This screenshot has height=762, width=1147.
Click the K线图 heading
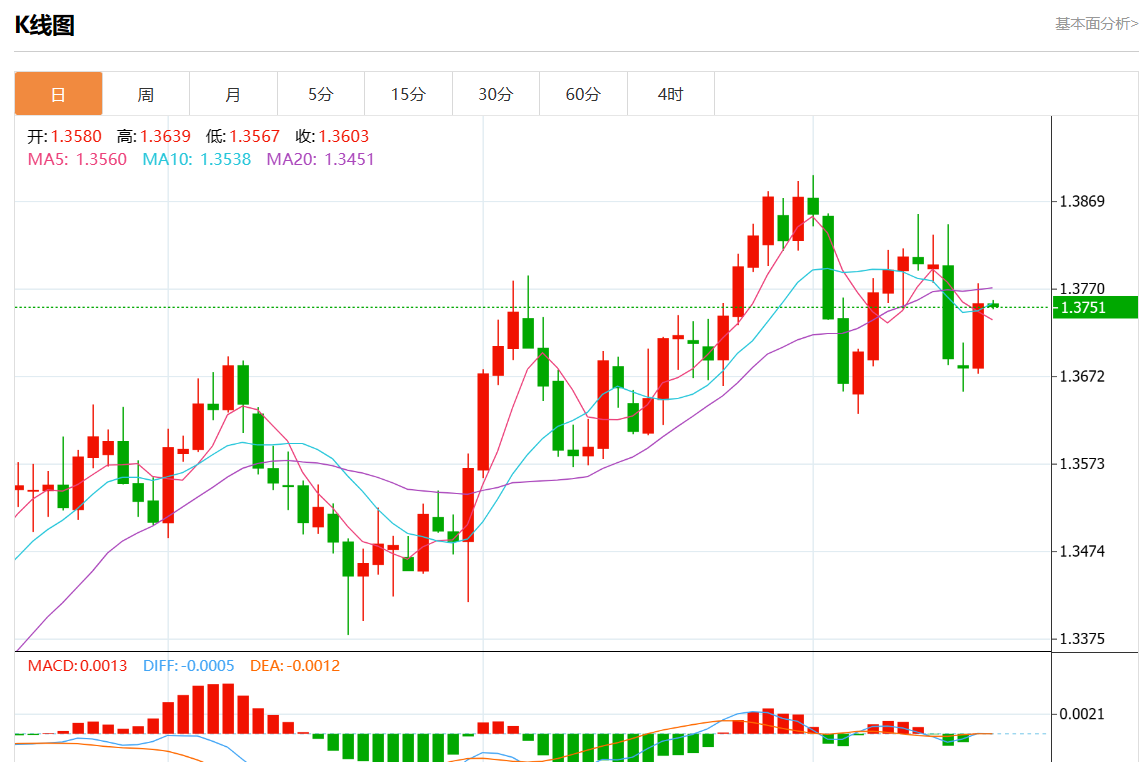pyautogui.click(x=45, y=26)
